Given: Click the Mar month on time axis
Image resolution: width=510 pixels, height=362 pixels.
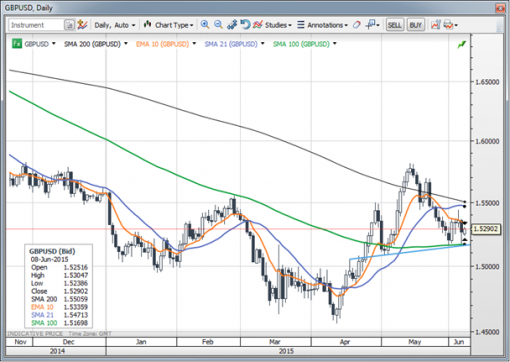Looking at the screenshot, I should pos(275,342).
